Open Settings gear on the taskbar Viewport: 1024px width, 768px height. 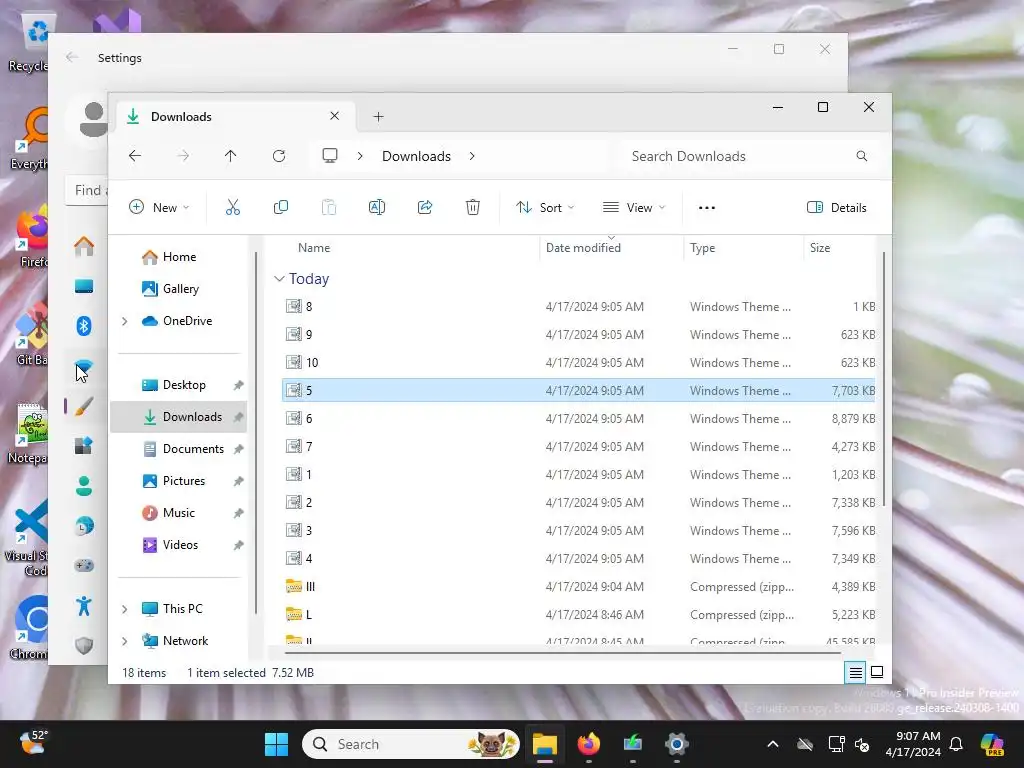(677, 744)
